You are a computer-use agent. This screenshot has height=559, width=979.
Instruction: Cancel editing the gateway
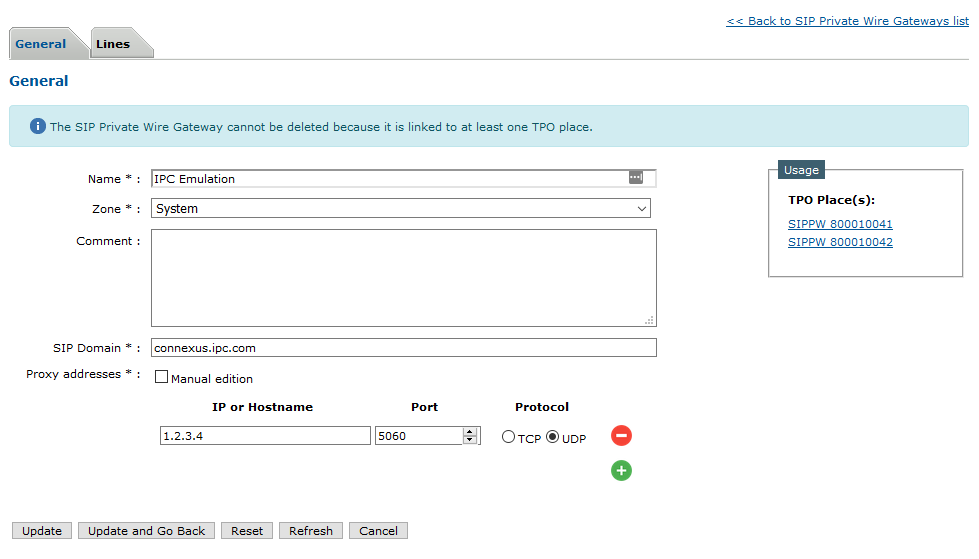pyautogui.click(x=378, y=531)
